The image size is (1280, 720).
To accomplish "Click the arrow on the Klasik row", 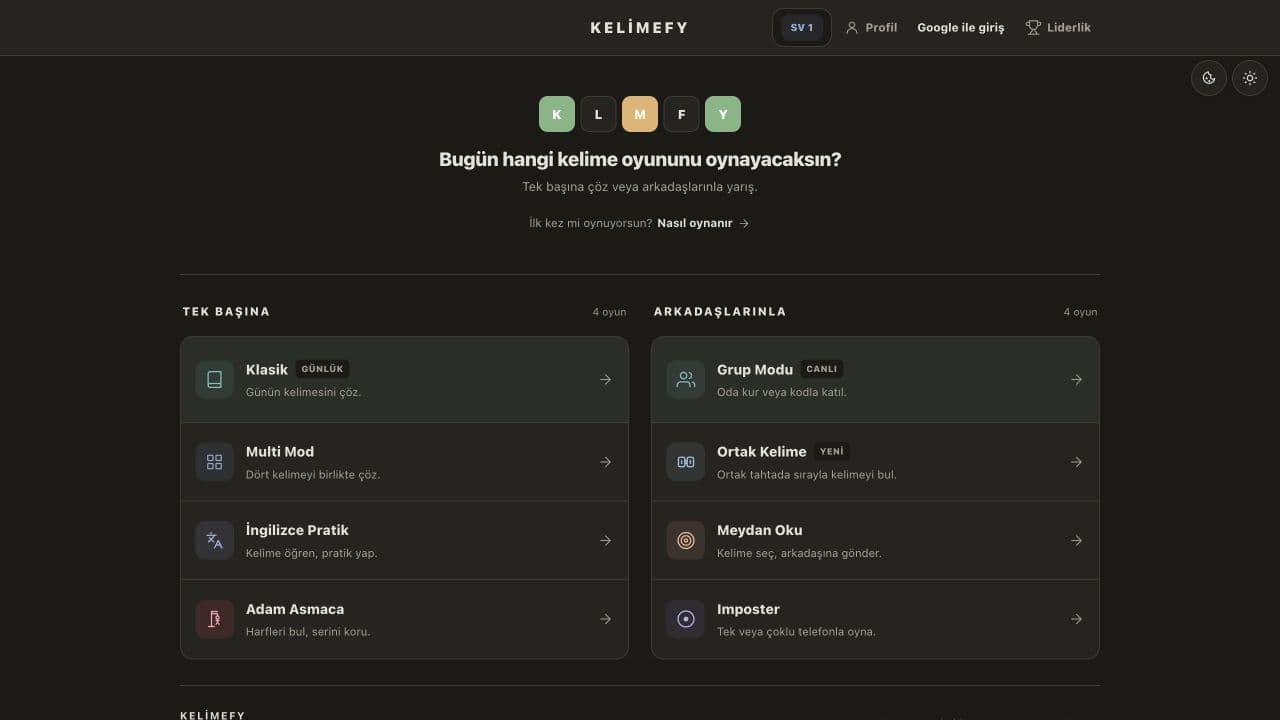I will click(605, 380).
